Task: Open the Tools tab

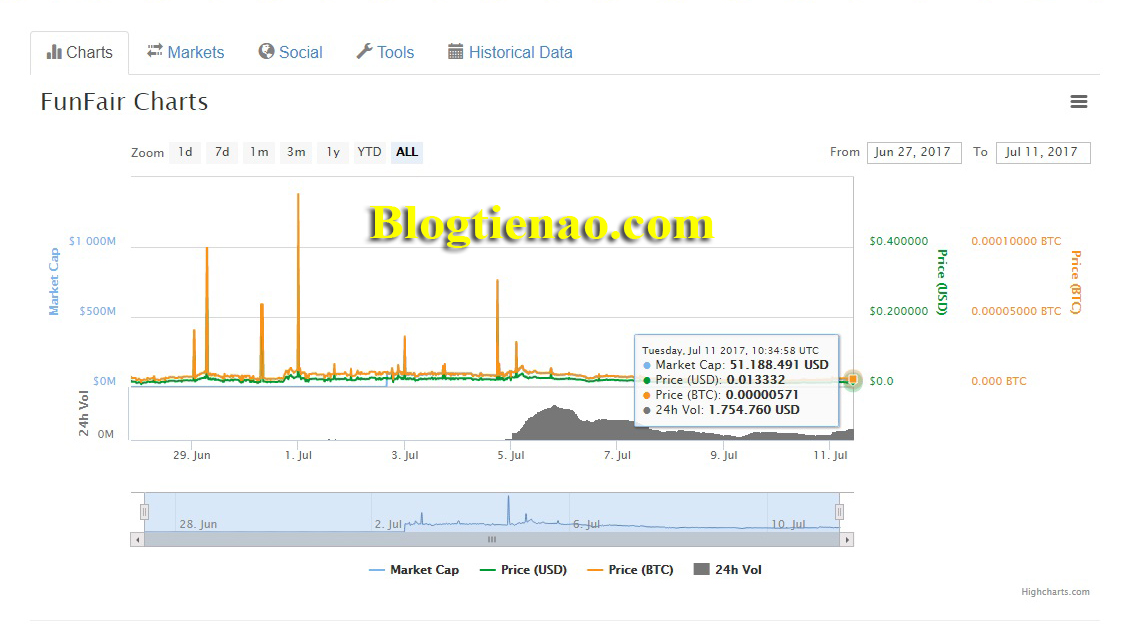Action: 386,53
